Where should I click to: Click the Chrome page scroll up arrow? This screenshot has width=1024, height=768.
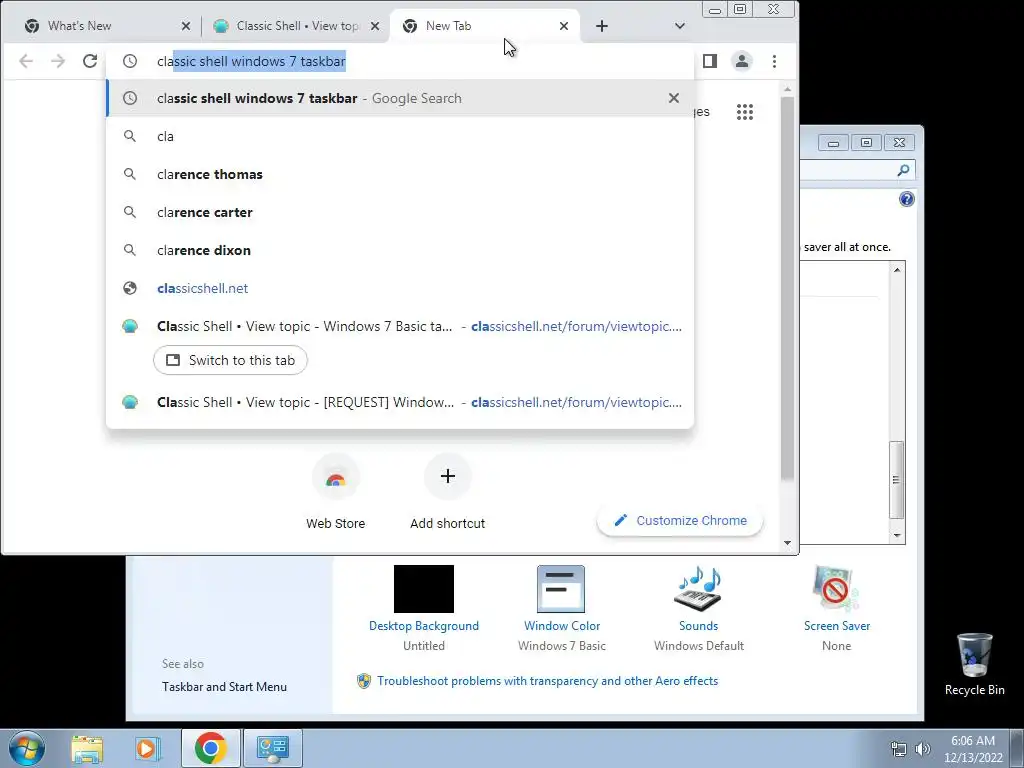pos(787,89)
